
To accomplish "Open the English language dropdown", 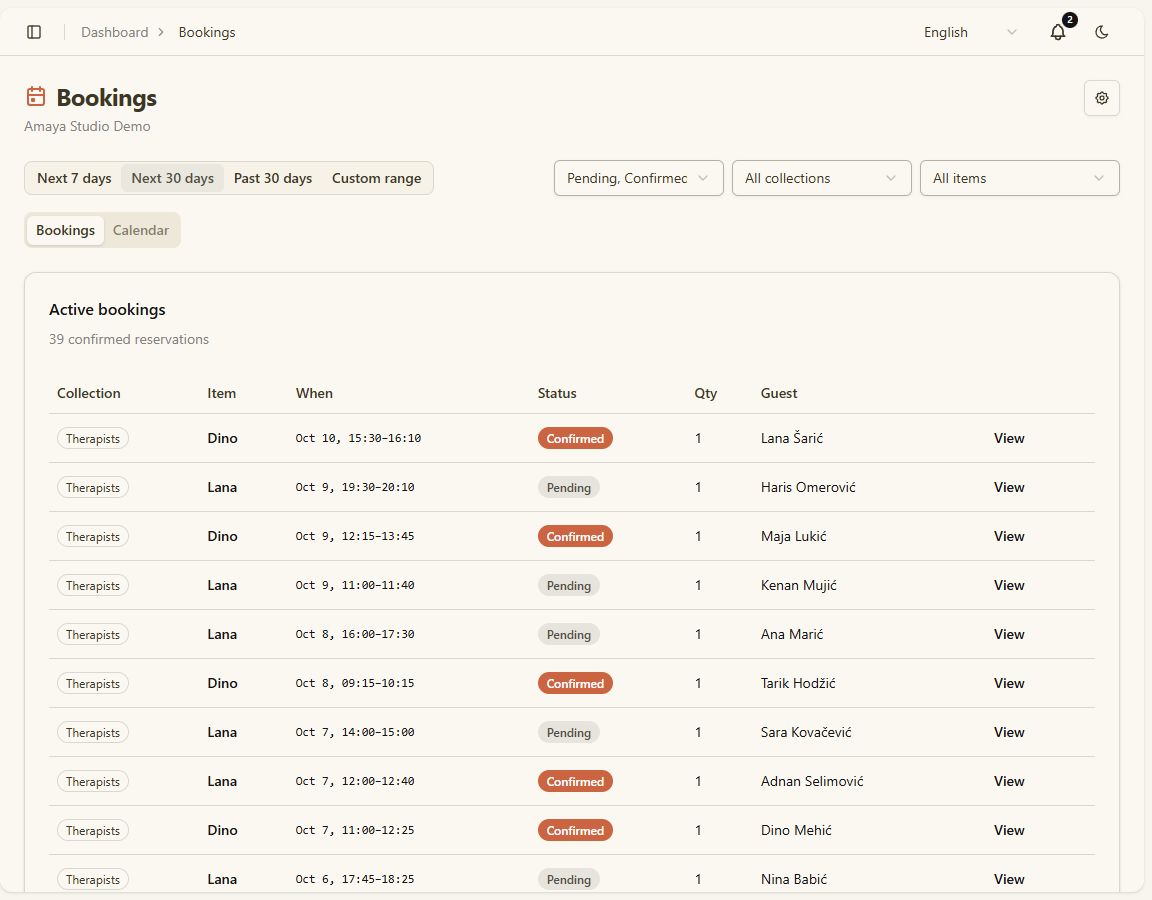I will pyautogui.click(x=970, y=32).
